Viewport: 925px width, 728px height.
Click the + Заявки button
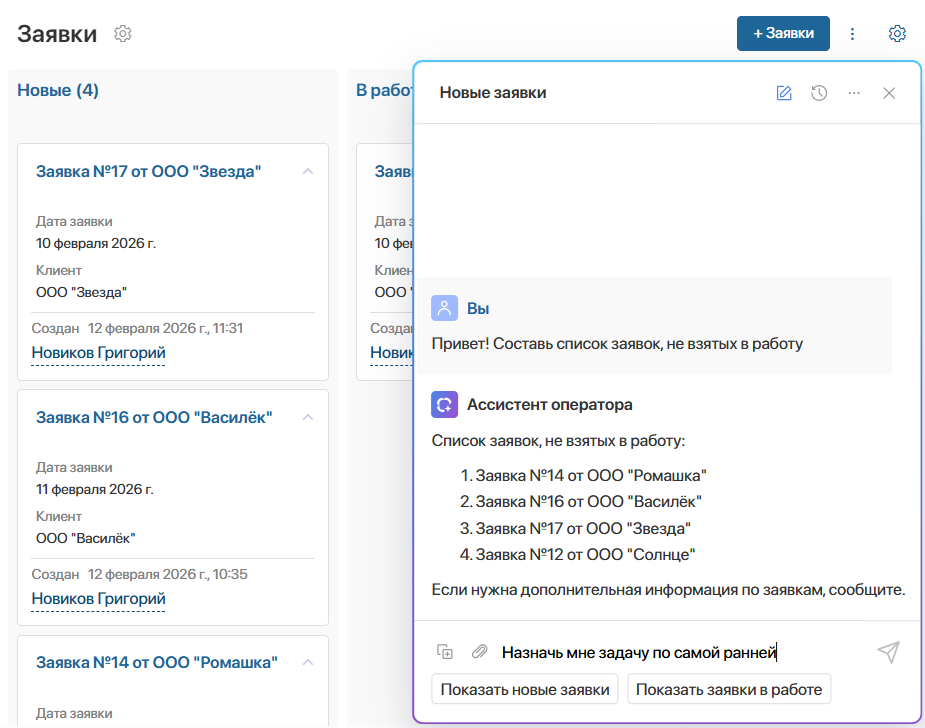783,33
